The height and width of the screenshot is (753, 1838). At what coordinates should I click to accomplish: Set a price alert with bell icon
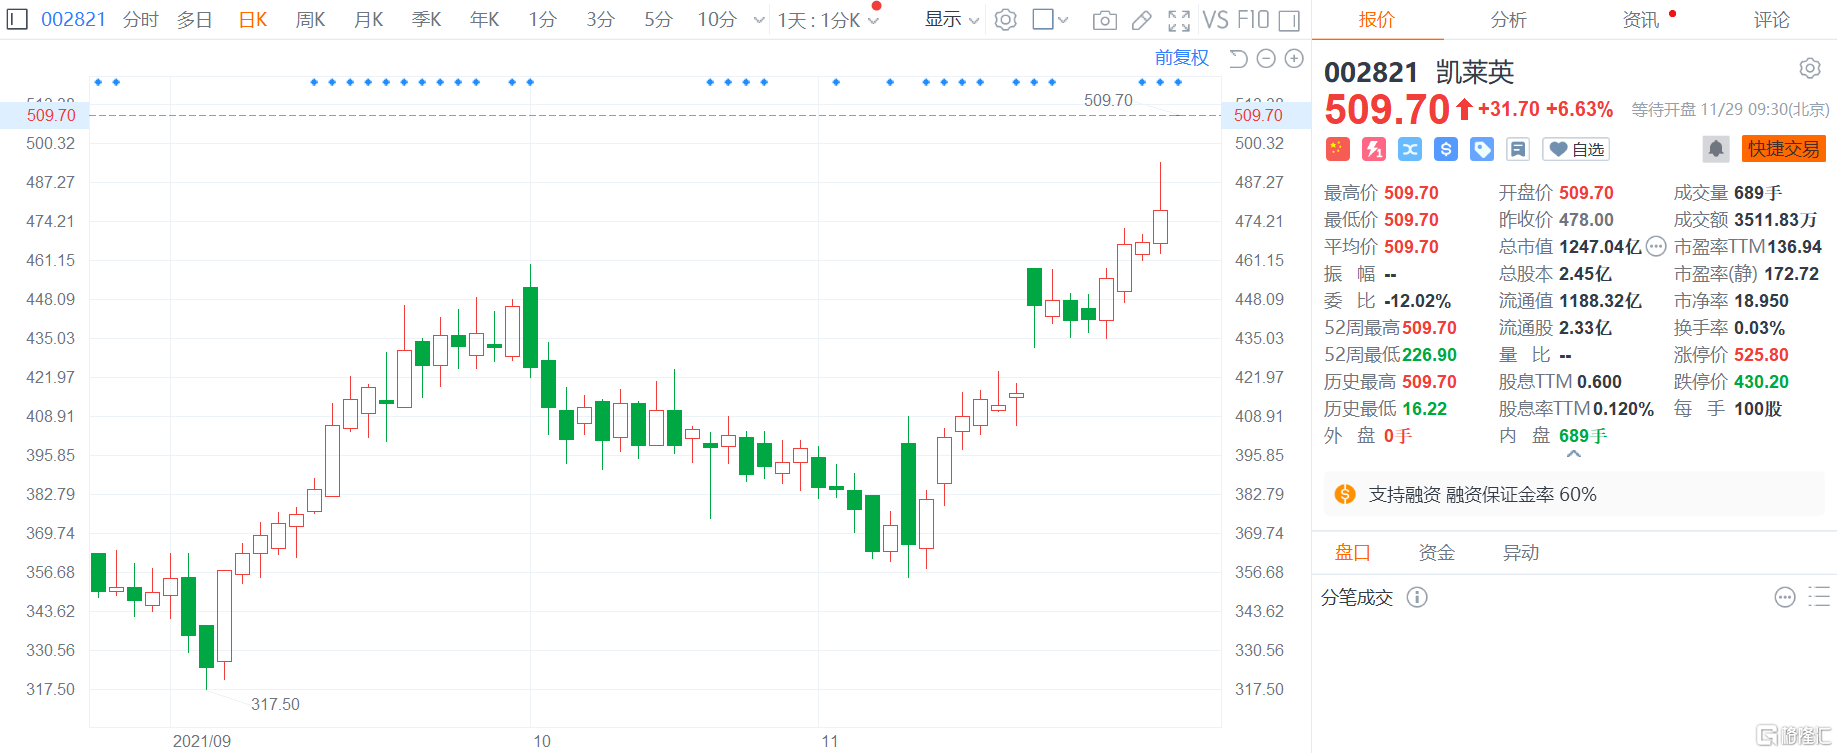pyautogui.click(x=1716, y=149)
